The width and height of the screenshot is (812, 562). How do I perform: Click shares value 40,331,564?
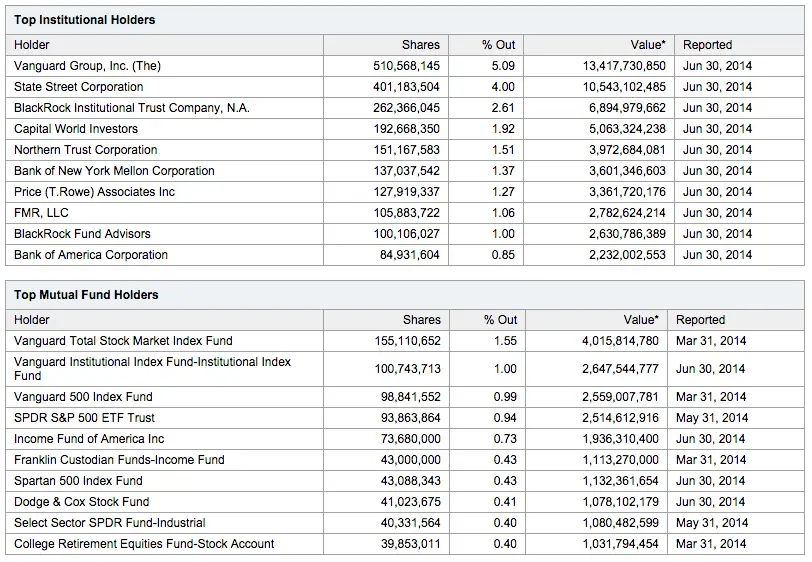[x=411, y=523]
